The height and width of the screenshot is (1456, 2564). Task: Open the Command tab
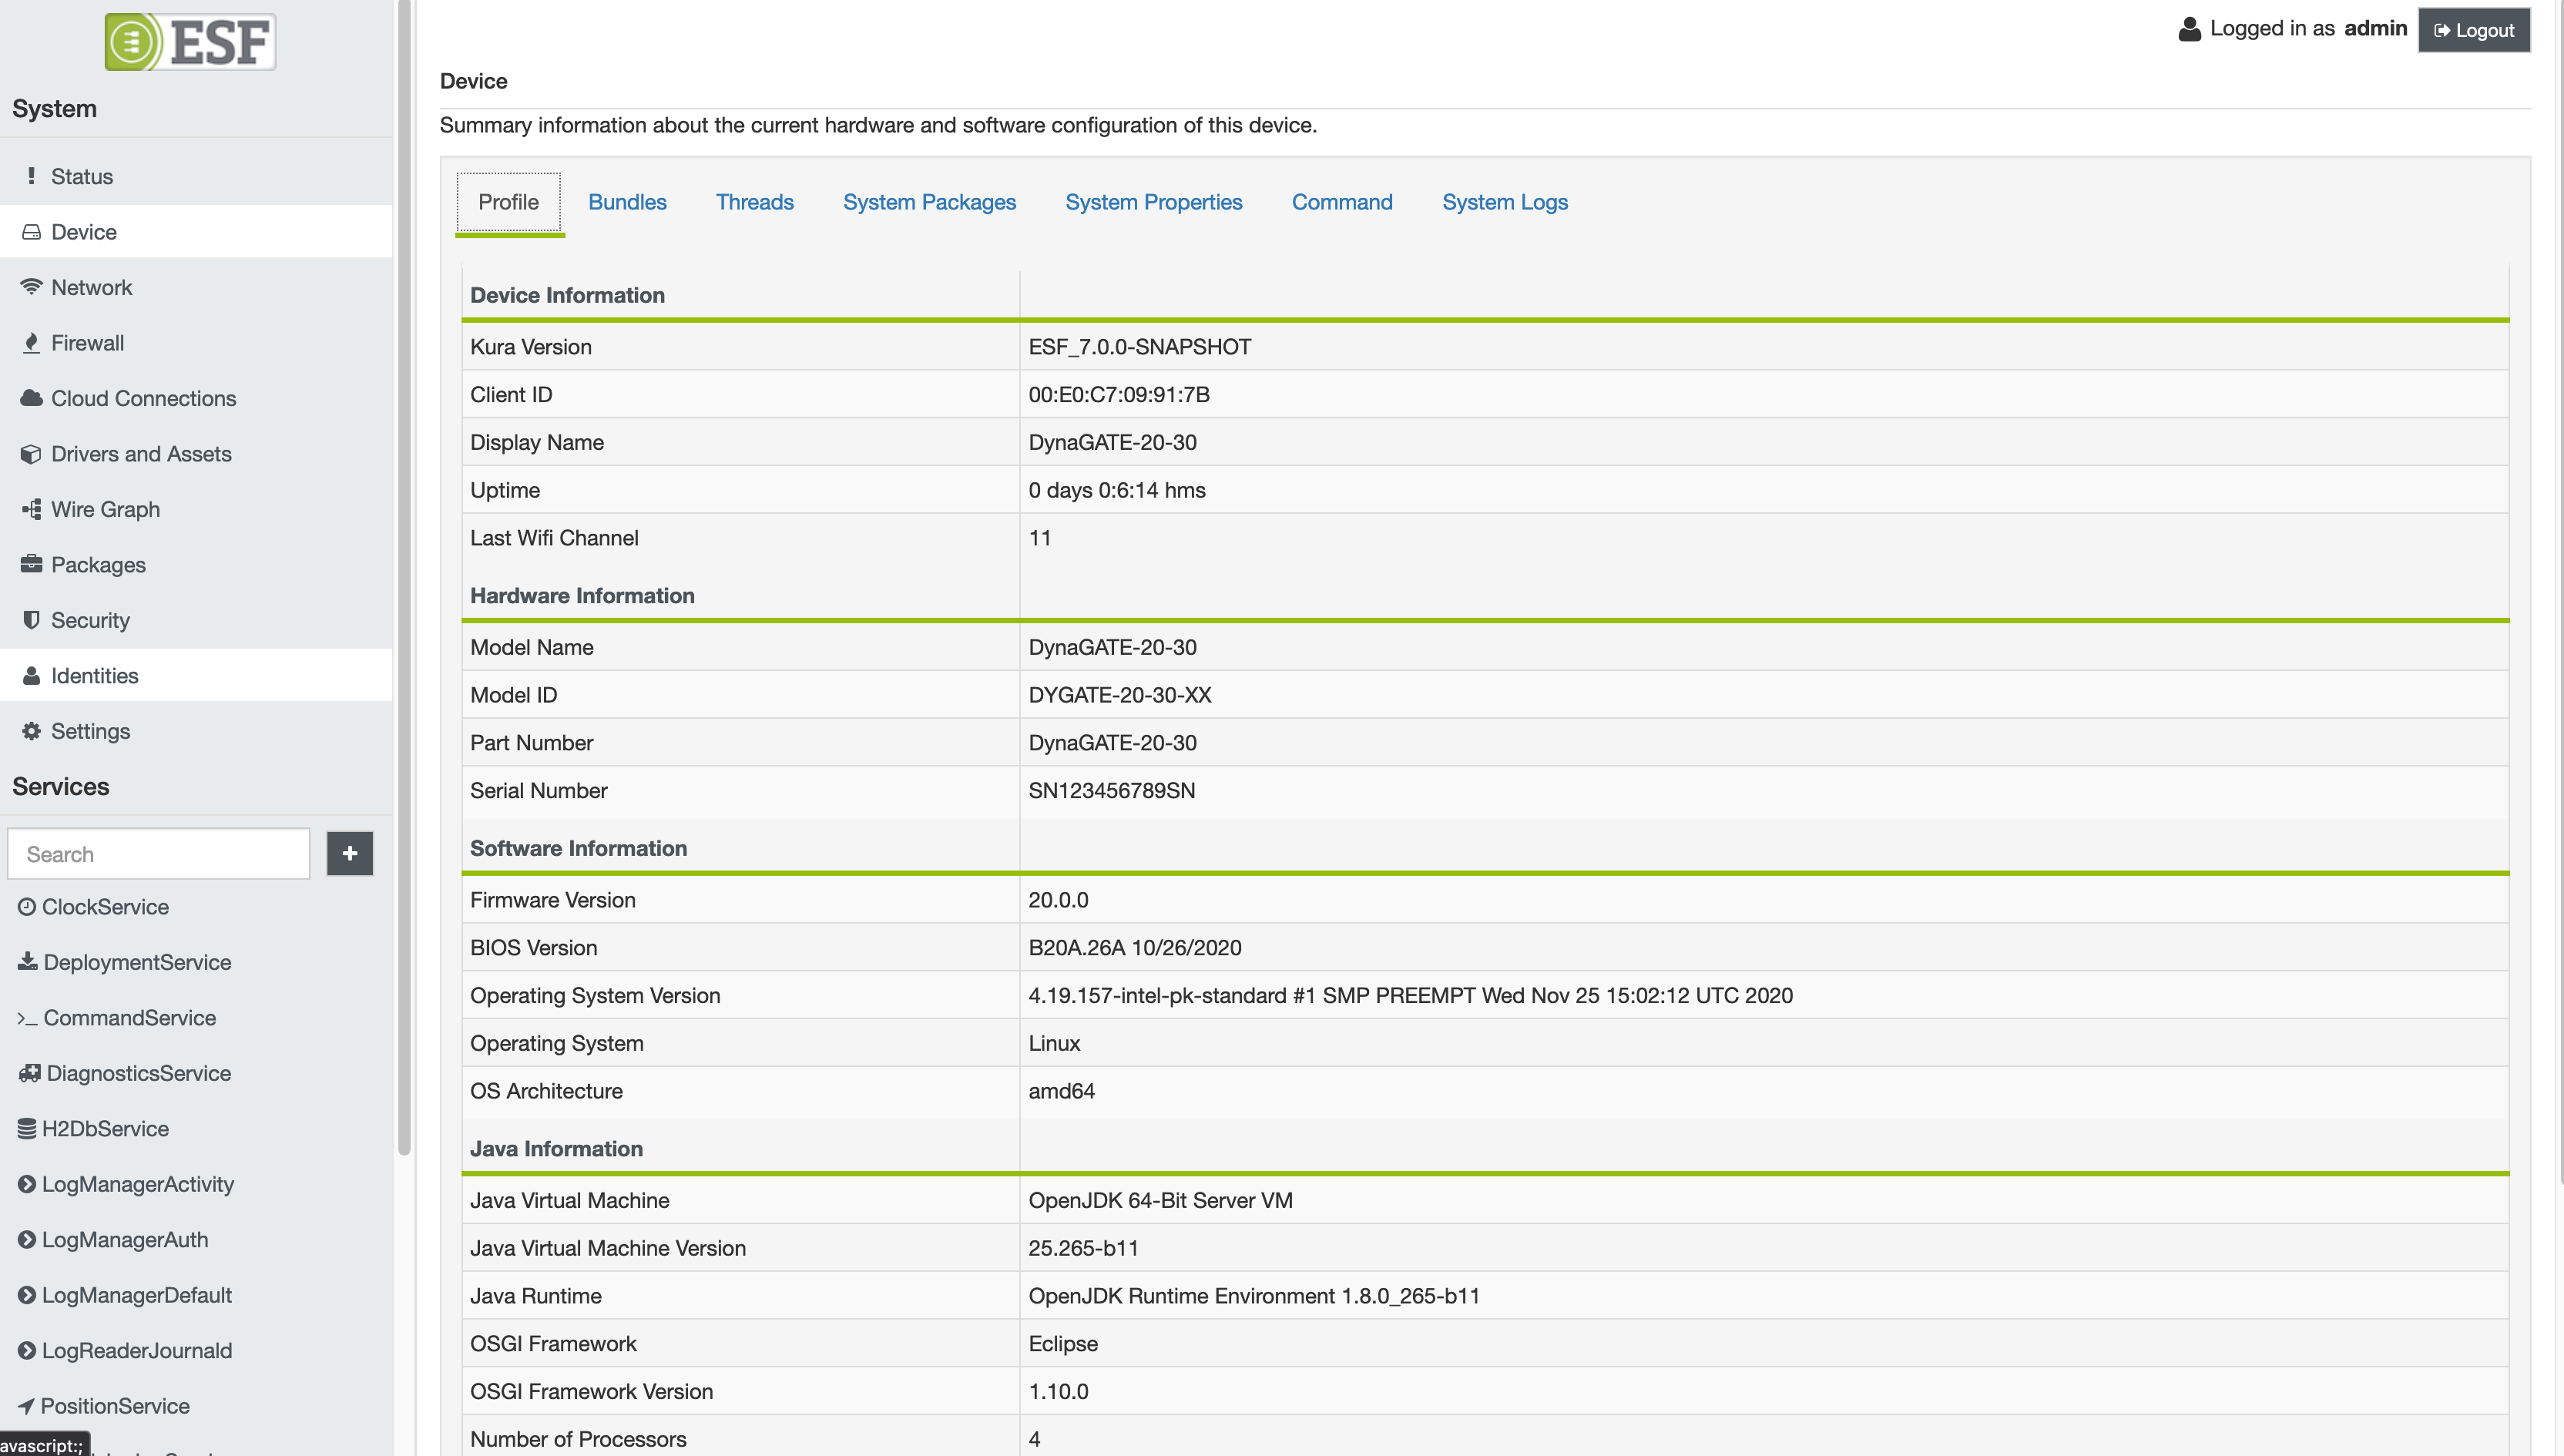pyautogui.click(x=1341, y=202)
